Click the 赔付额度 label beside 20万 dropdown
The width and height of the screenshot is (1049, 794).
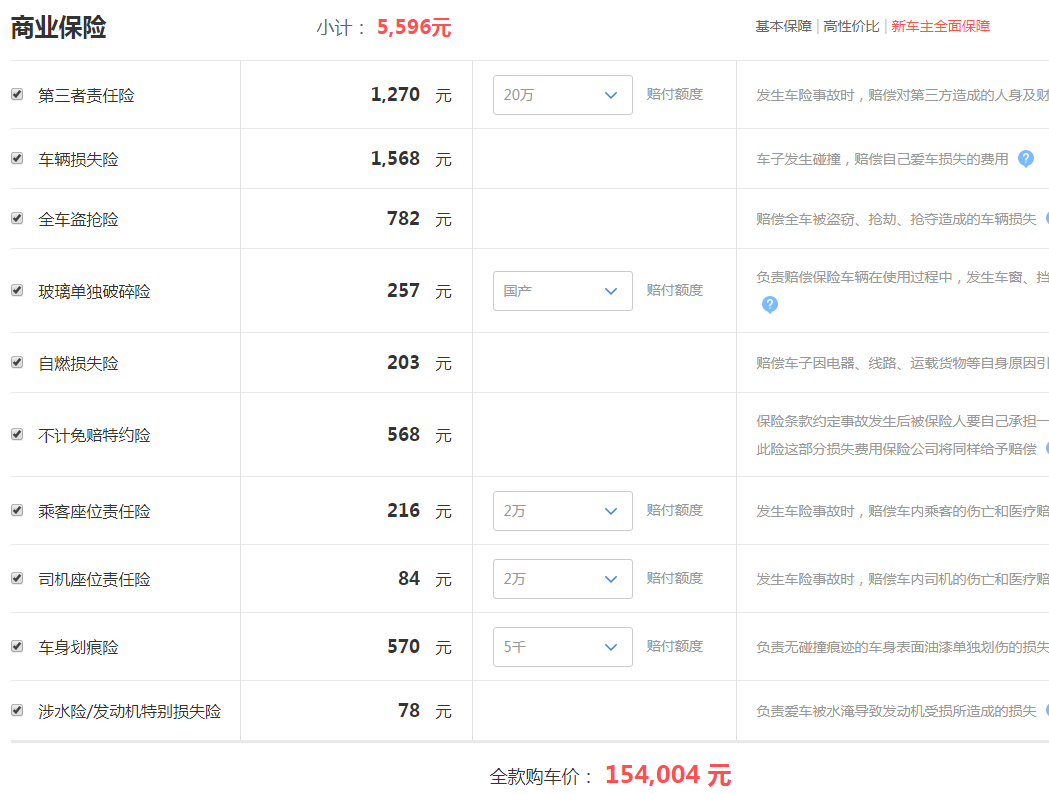pos(674,94)
